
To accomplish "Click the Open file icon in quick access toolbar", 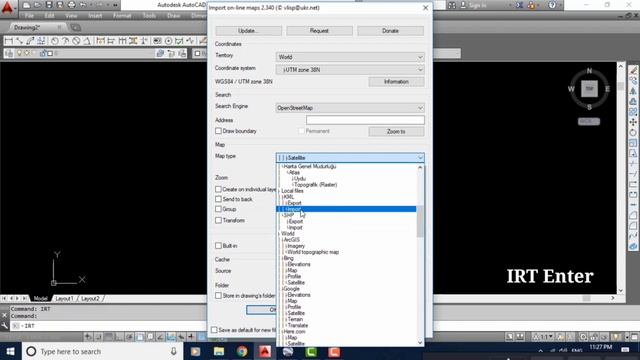I will (37, 5).
